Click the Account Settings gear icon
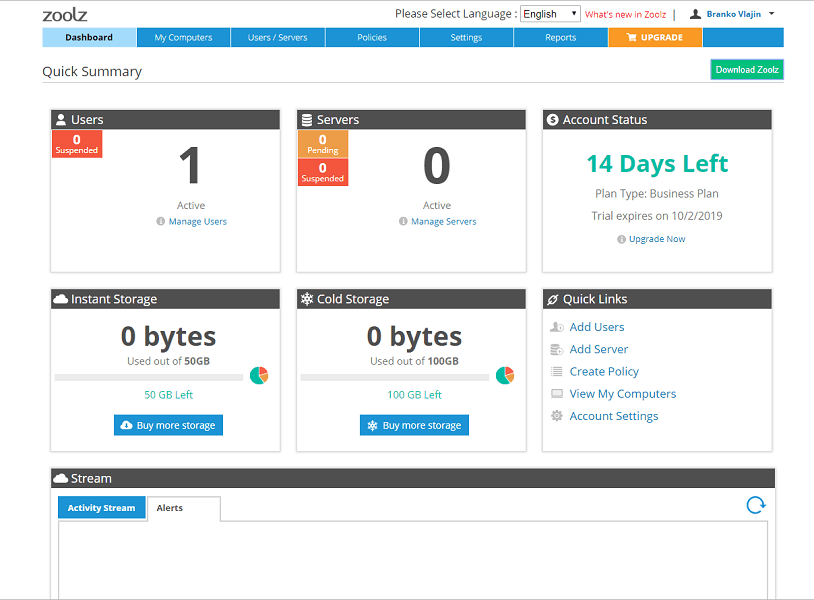The image size is (814, 600). click(557, 416)
